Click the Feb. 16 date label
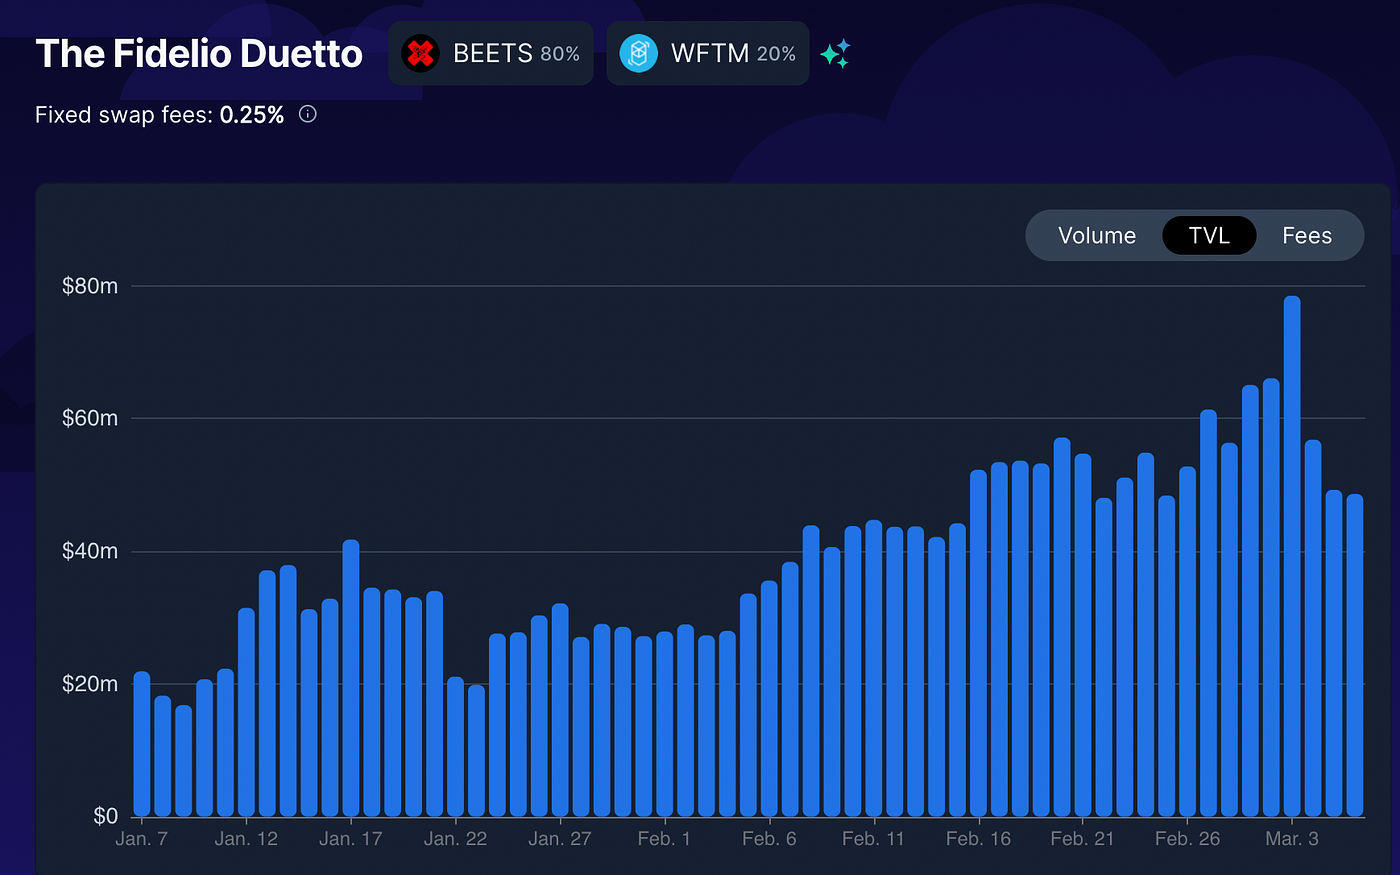The width and height of the screenshot is (1400, 875). [978, 838]
